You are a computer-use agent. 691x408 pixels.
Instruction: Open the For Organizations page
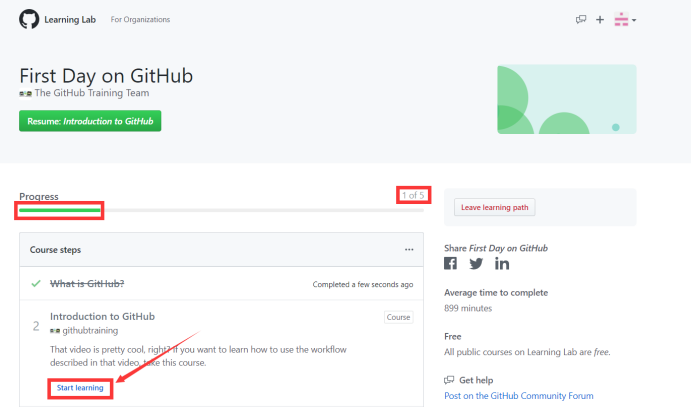140,19
